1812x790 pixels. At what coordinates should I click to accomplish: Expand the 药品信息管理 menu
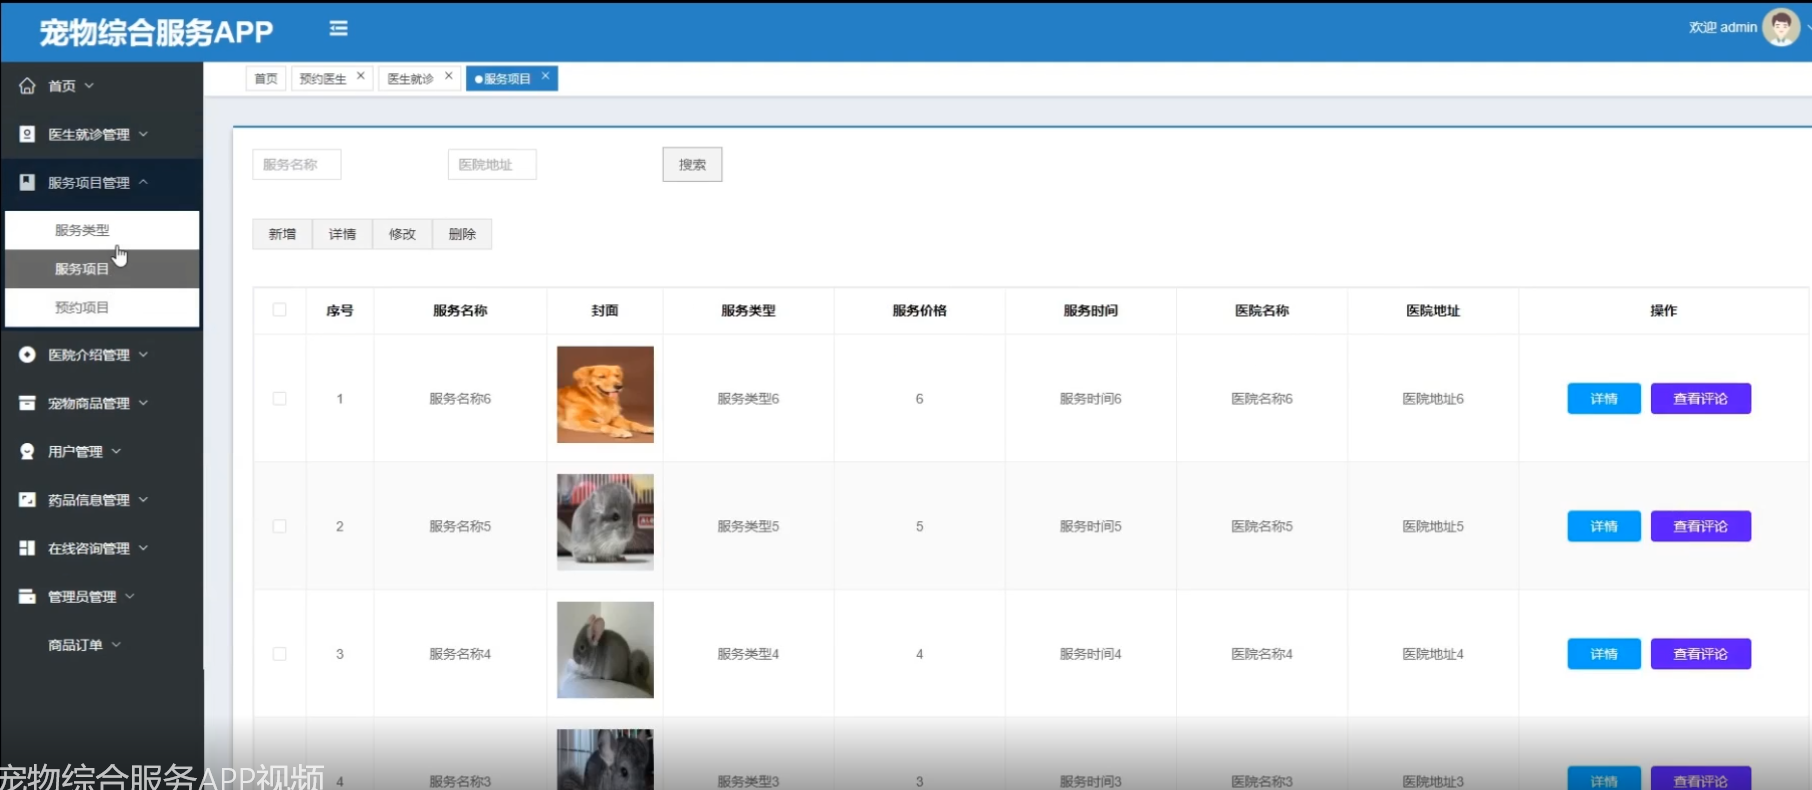(143, 499)
